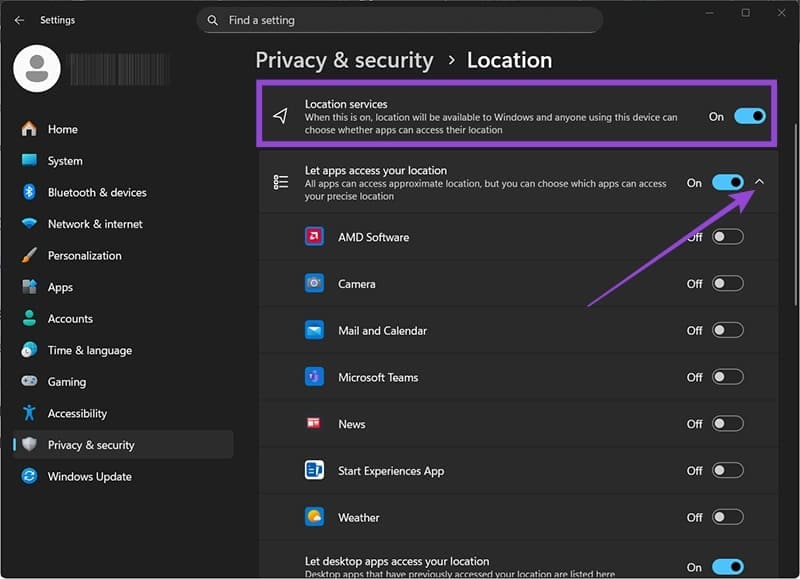Click the Accounts person icon
Viewport: 800px width, 579px height.
(29, 318)
